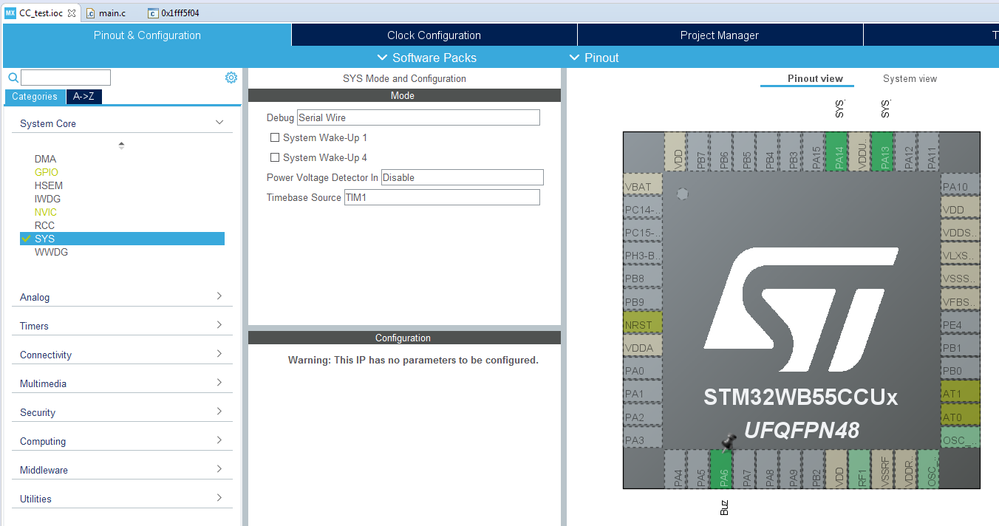Click pin PE4 on chip
This screenshot has width=999, height=526.
961,324
